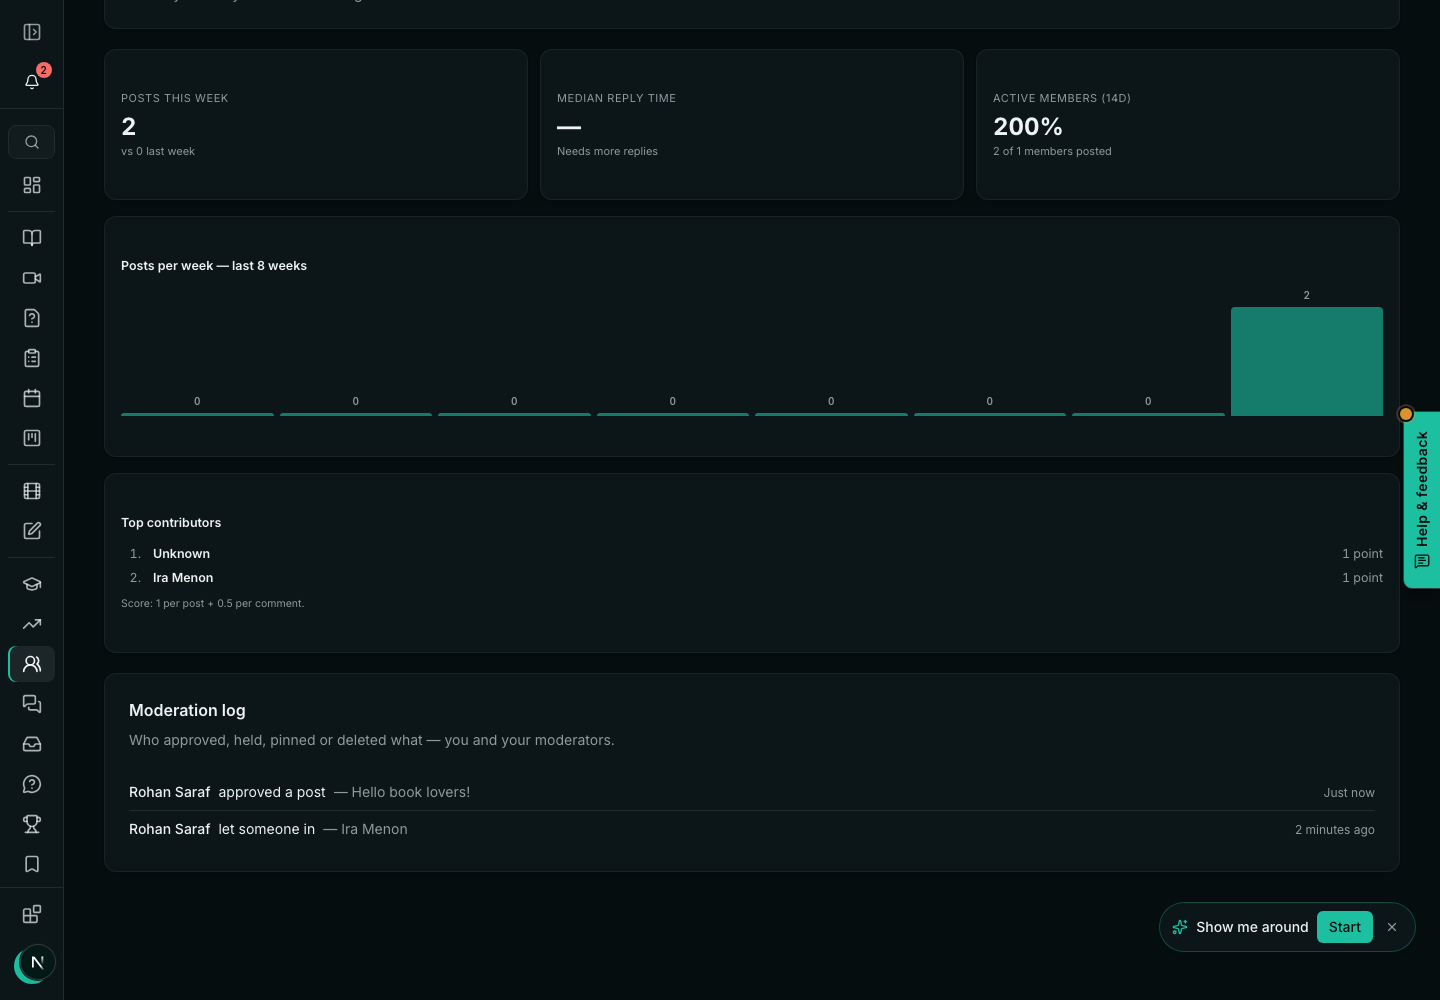Select the active people icon in sidebar
1440x1000 pixels.
tap(32, 664)
